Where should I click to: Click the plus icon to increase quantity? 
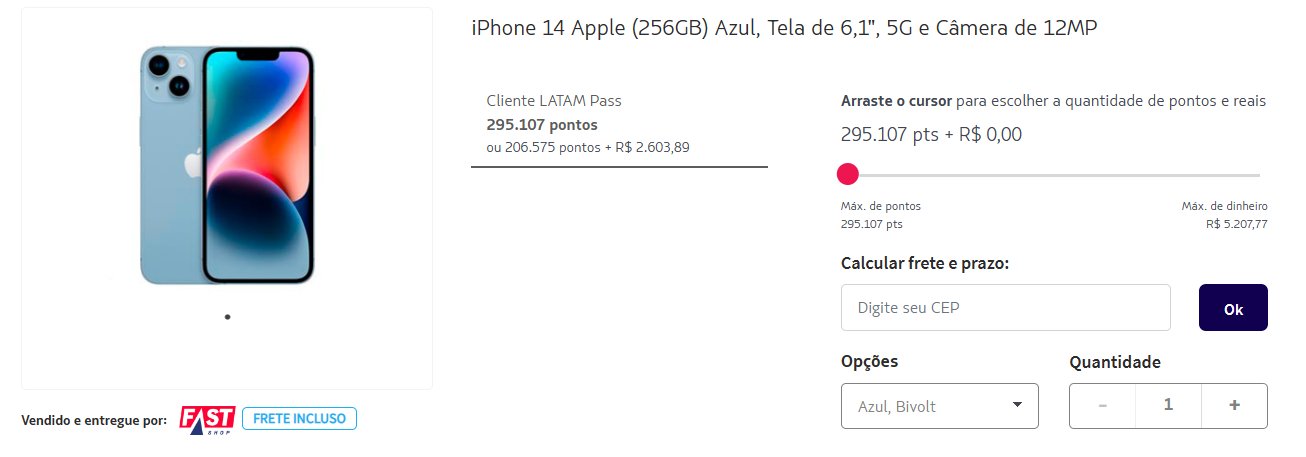(1234, 405)
